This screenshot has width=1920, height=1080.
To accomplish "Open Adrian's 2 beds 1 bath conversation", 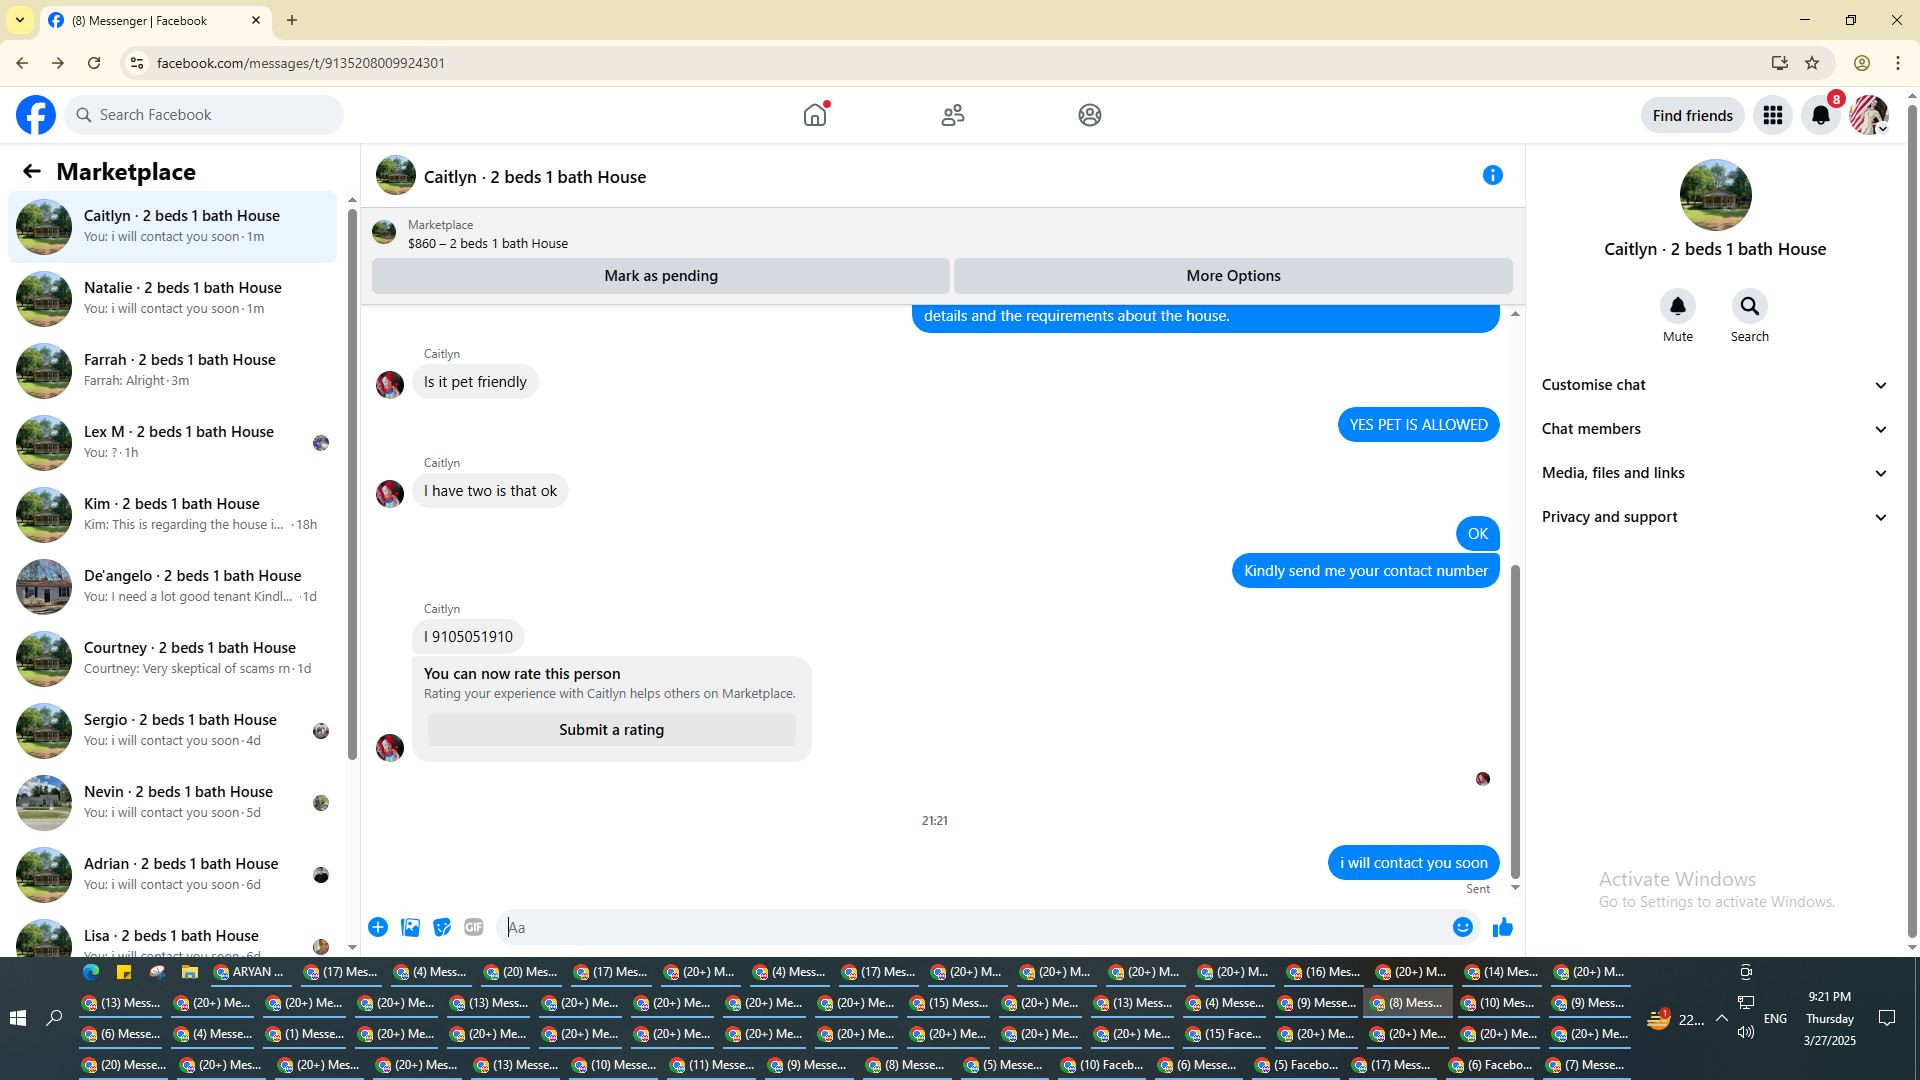I will coord(173,875).
